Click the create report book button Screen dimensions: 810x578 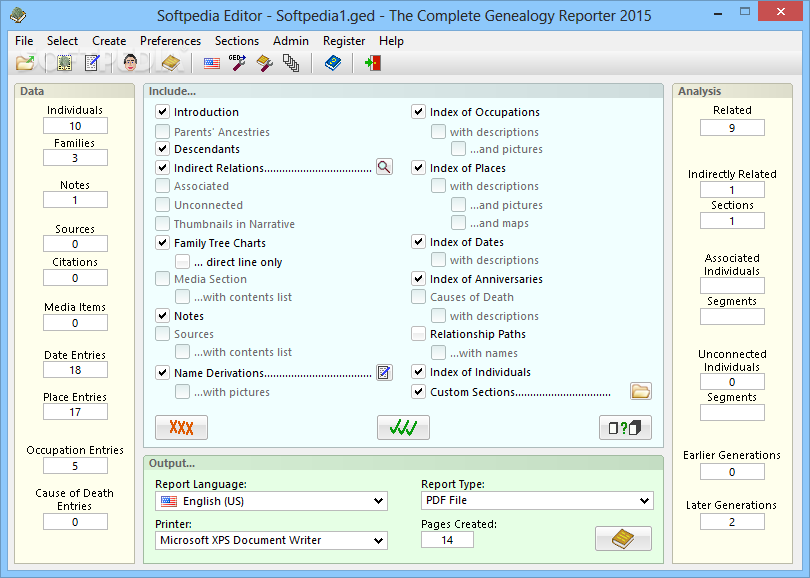(x=623, y=539)
